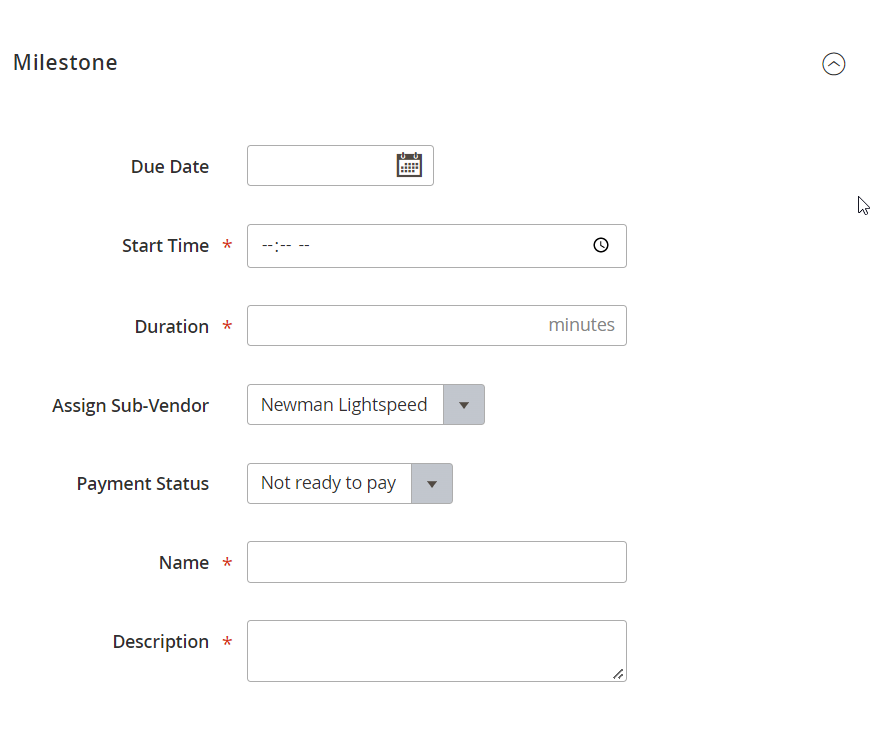Click the Duration label
Image resolution: width=895 pixels, height=736 pixels.
coord(171,327)
